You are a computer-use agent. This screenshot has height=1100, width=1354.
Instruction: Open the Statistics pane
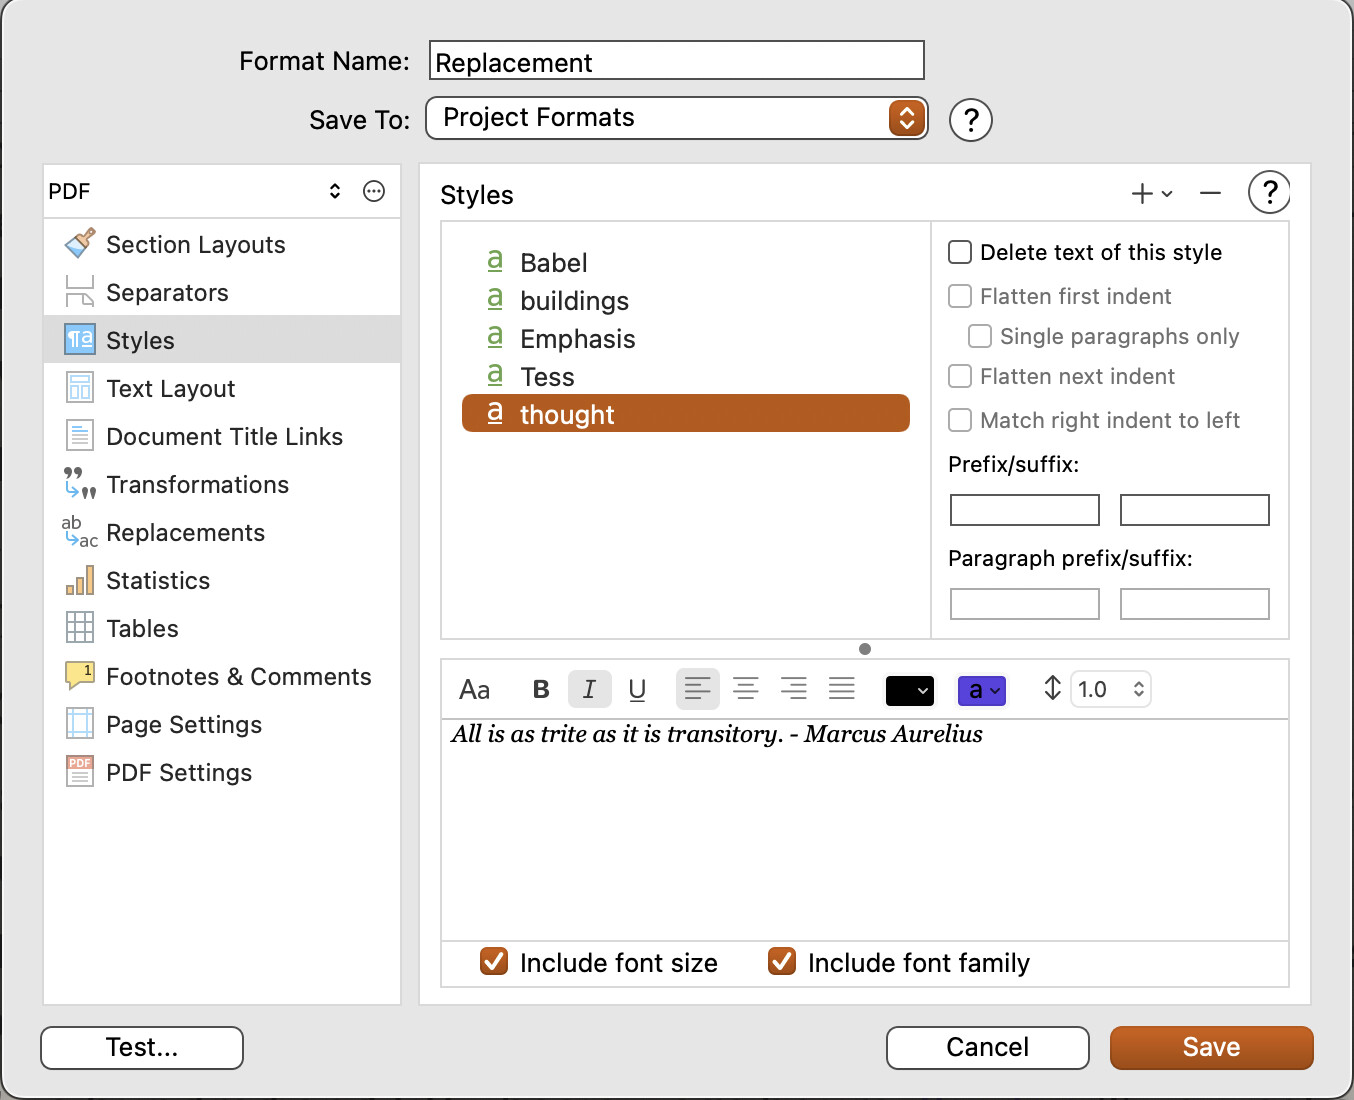222,581
